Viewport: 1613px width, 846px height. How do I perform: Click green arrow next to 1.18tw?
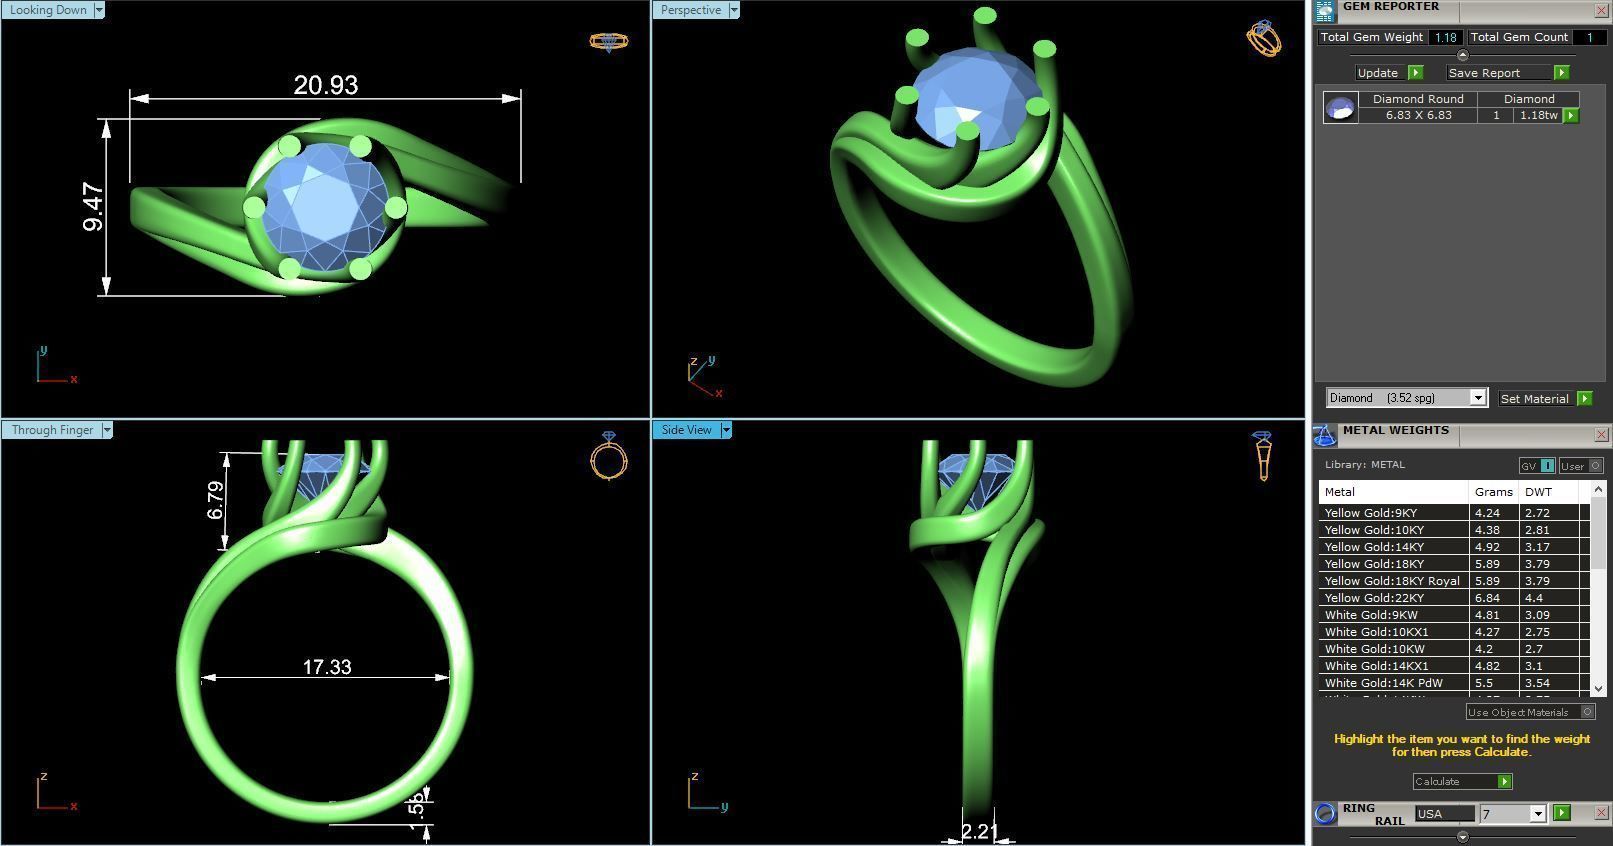pos(1571,116)
